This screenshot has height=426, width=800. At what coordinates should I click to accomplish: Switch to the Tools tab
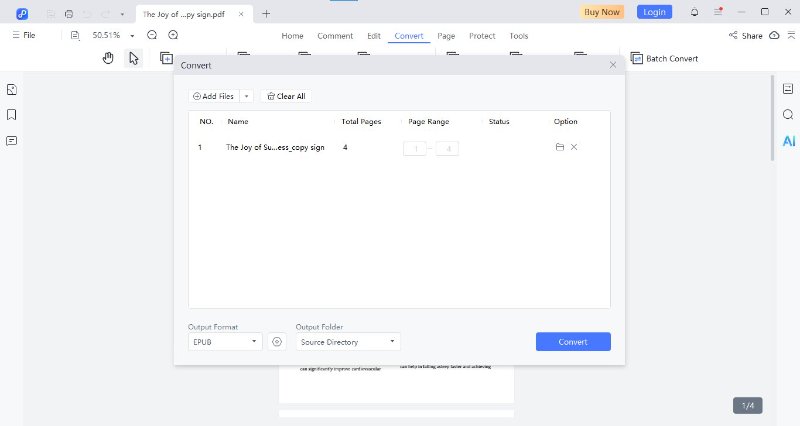[x=518, y=36]
